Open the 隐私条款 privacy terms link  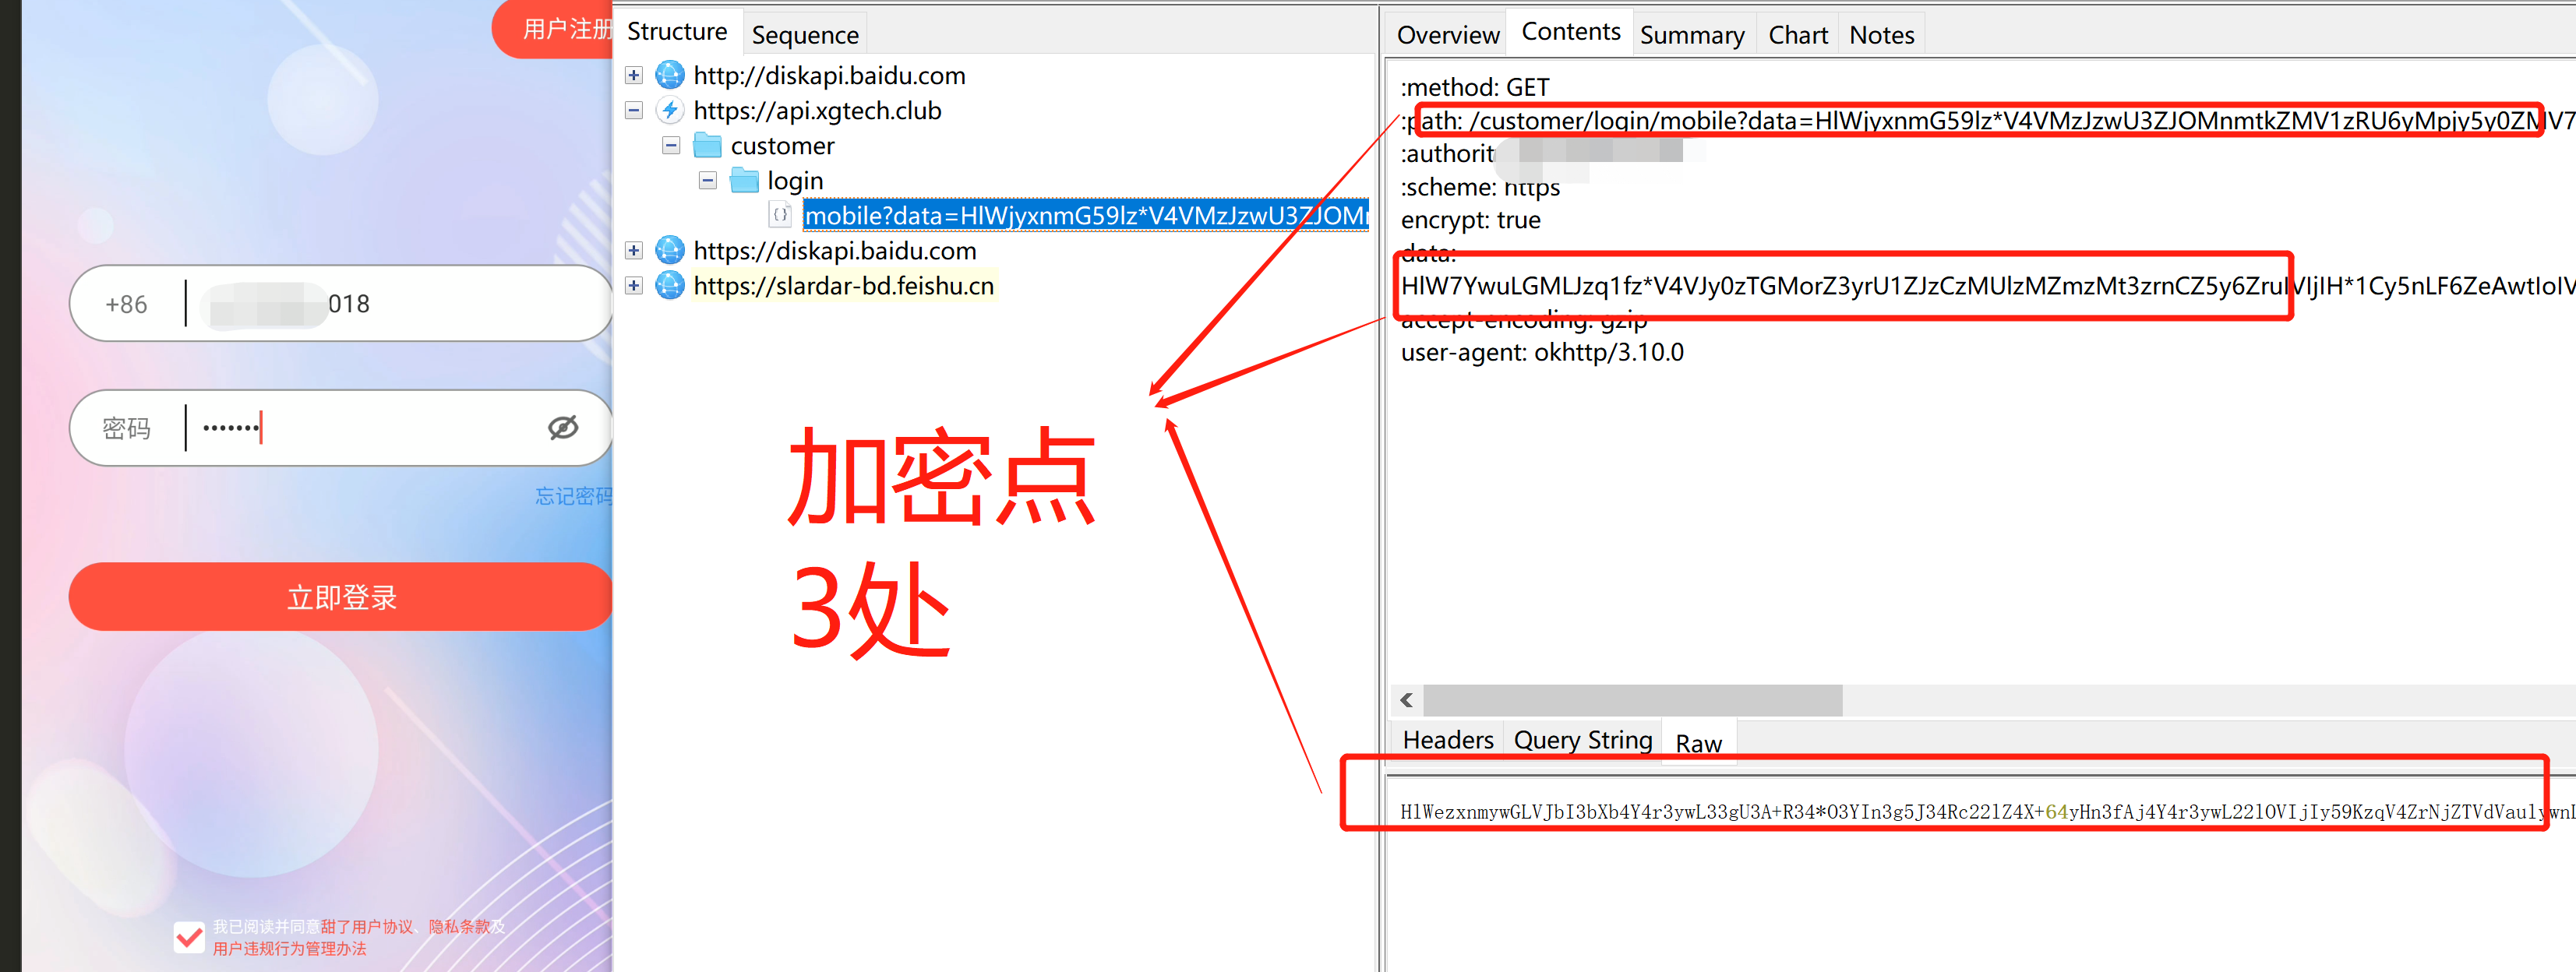[459, 927]
